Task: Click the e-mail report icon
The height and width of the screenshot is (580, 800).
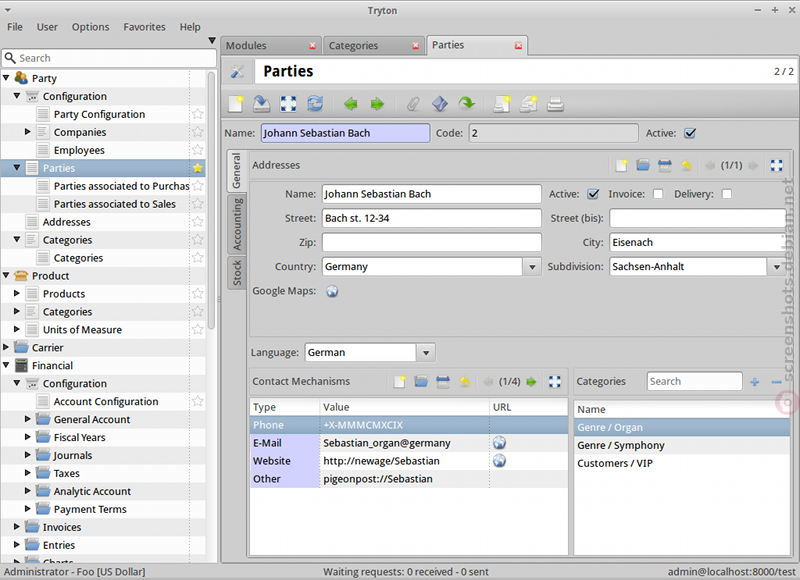Action: (x=529, y=104)
